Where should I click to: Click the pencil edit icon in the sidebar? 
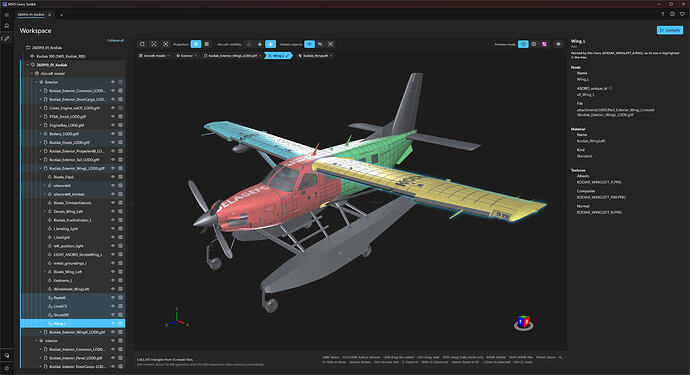[x=7, y=39]
